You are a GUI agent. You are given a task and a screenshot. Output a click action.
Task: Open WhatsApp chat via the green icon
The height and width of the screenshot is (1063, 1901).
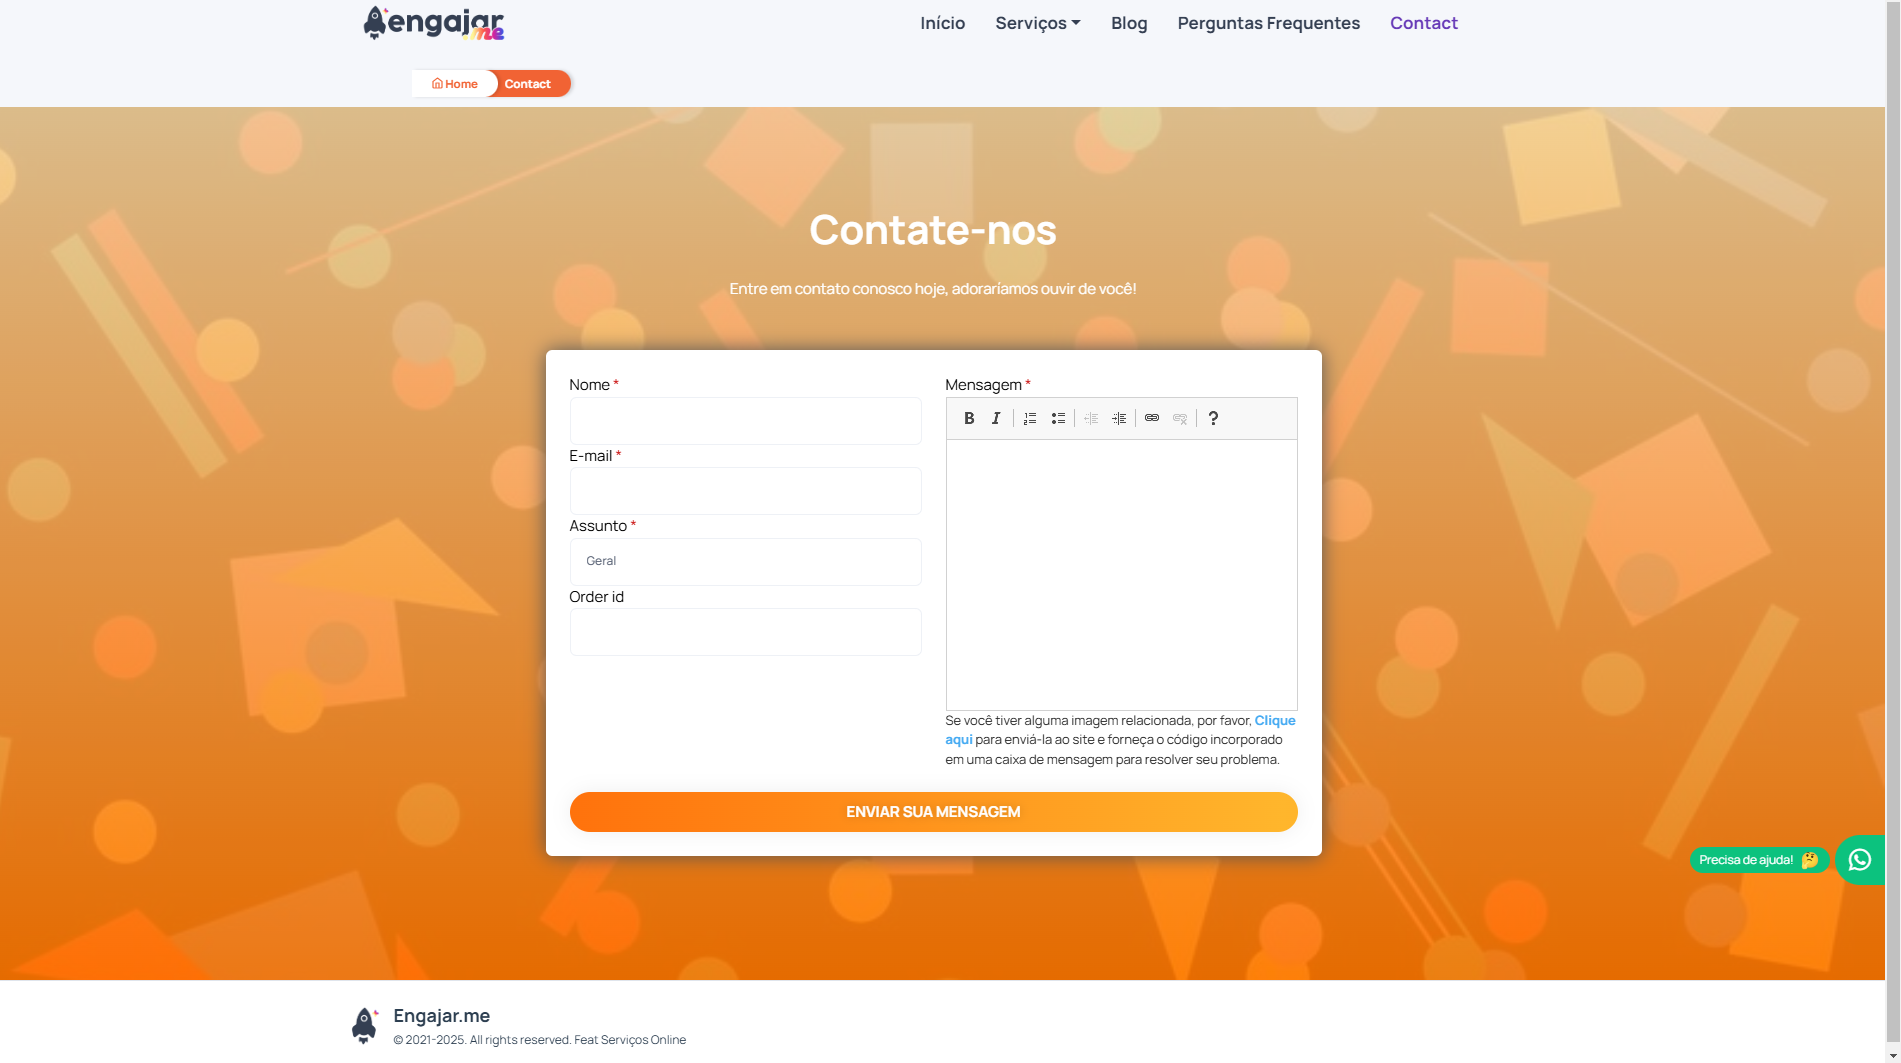tap(1859, 860)
